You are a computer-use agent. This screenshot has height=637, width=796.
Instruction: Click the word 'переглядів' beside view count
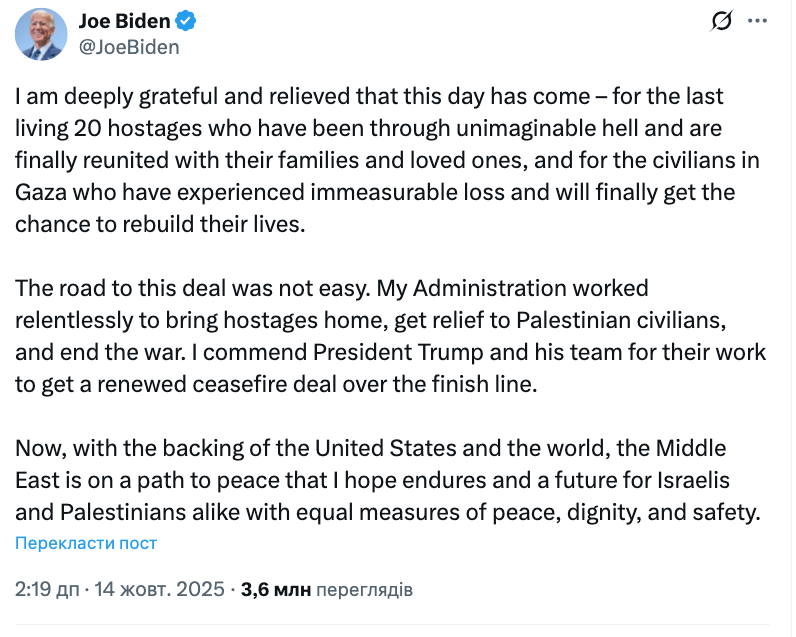click(x=364, y=589)
